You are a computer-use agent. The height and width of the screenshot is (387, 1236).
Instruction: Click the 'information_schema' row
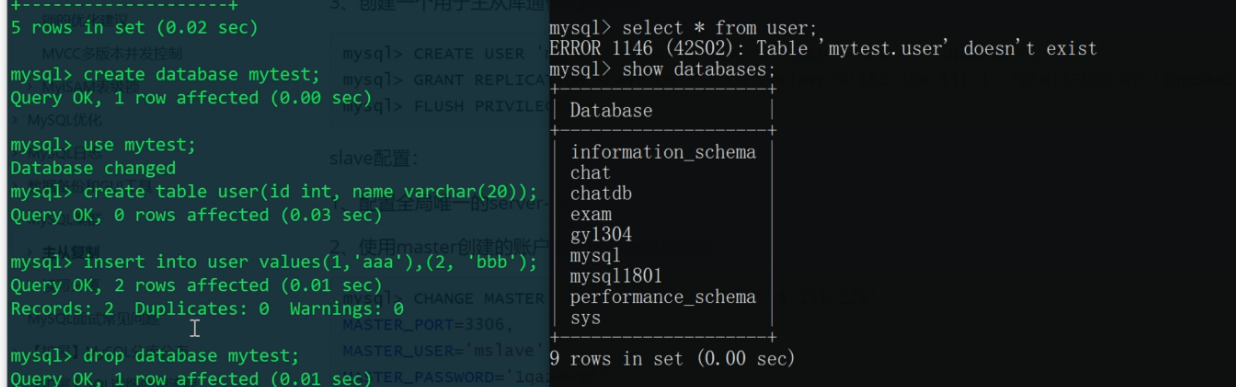(x=663, y=152)
